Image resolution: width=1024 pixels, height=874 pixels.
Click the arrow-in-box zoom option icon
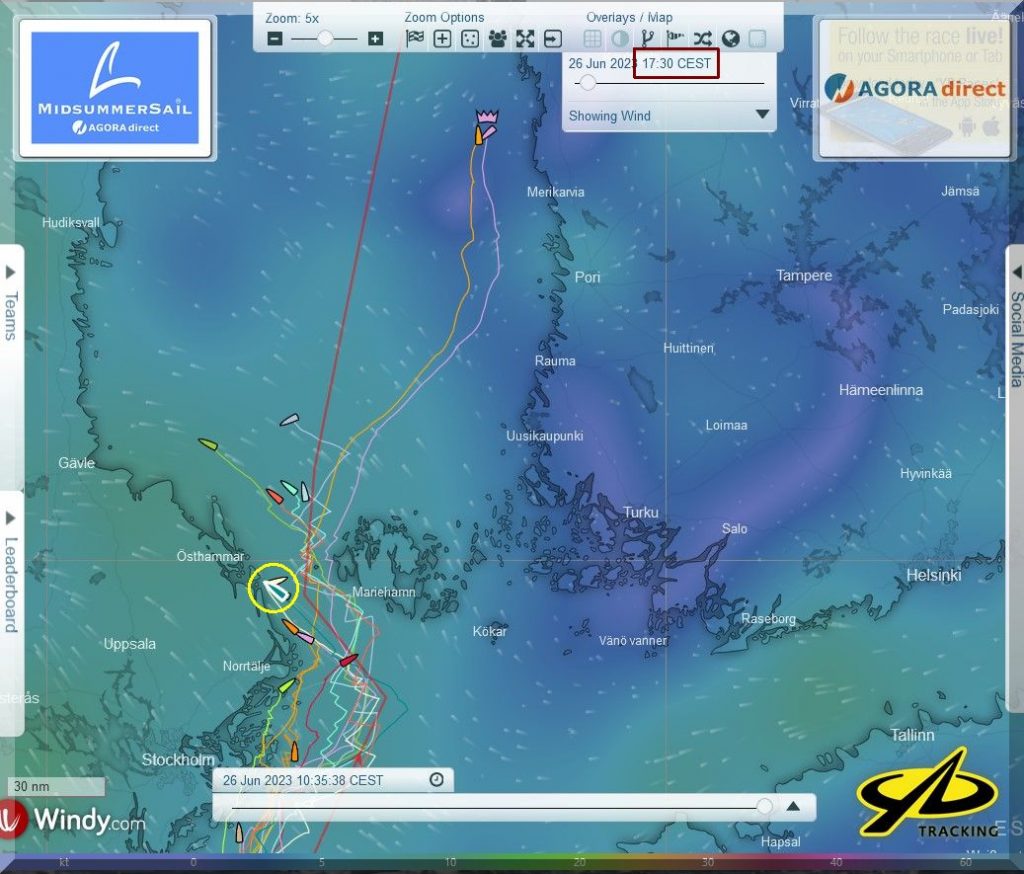tap(553, 39)
